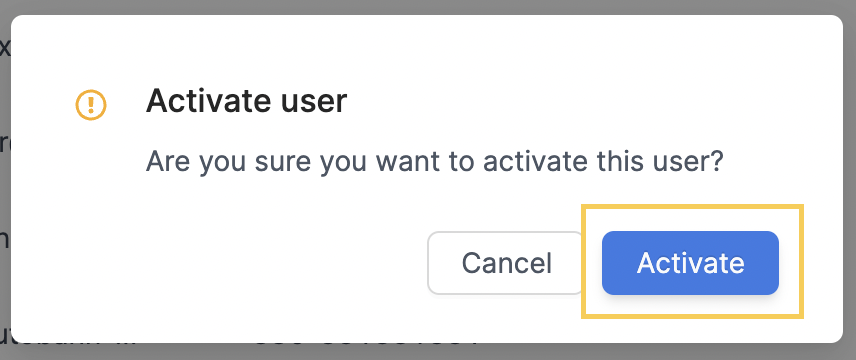856x360 pixels.
Task: Click the dimmed backdrop below the dialog
Action: [428, 352]
